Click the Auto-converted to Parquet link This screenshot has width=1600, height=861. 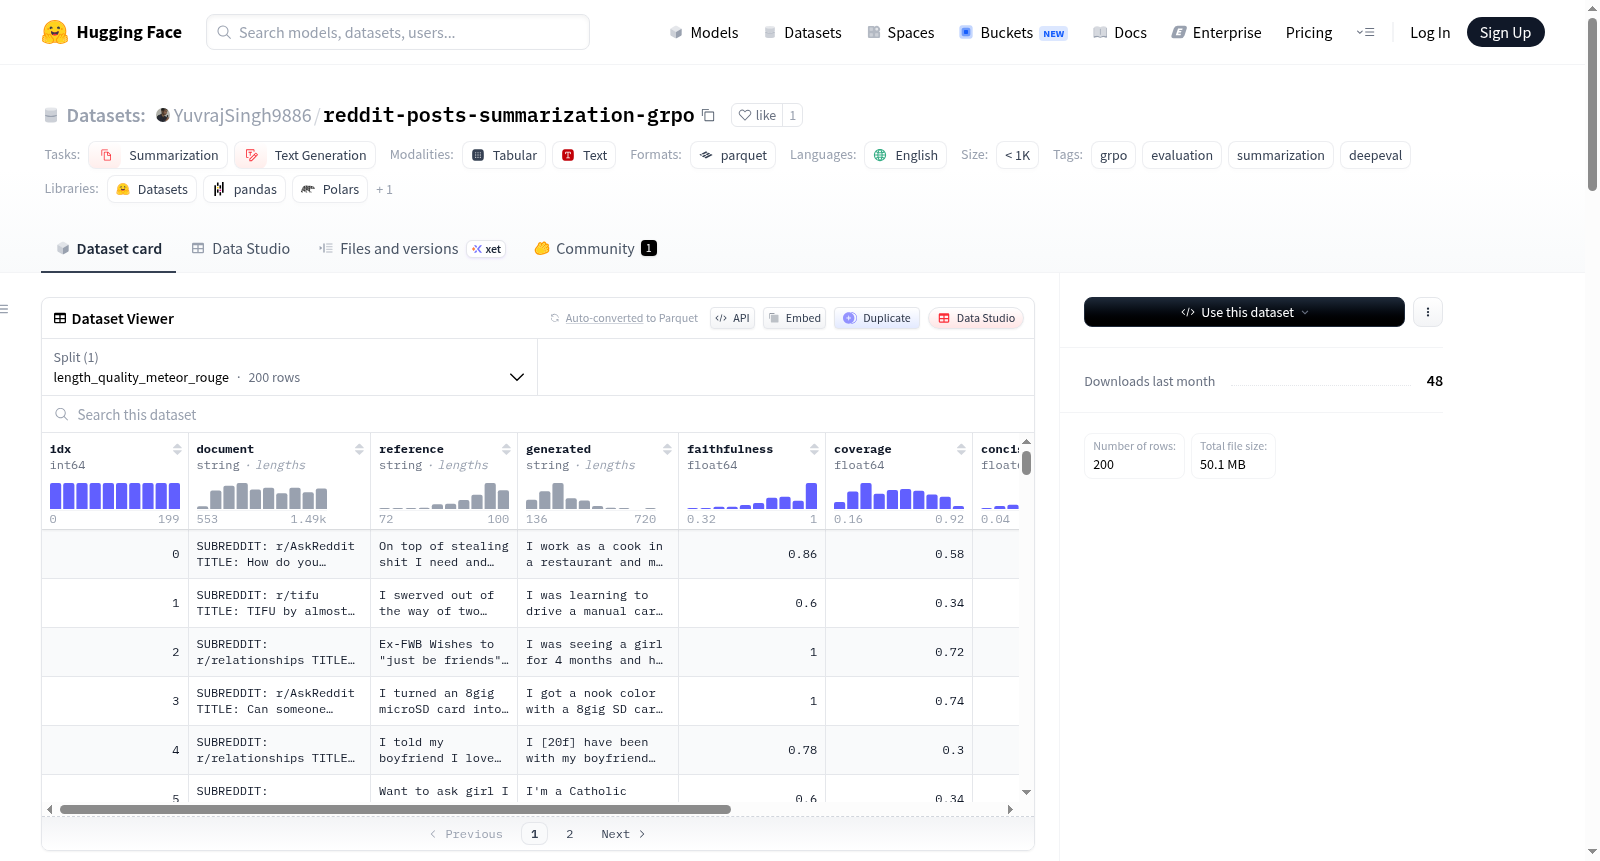[604, 318]
